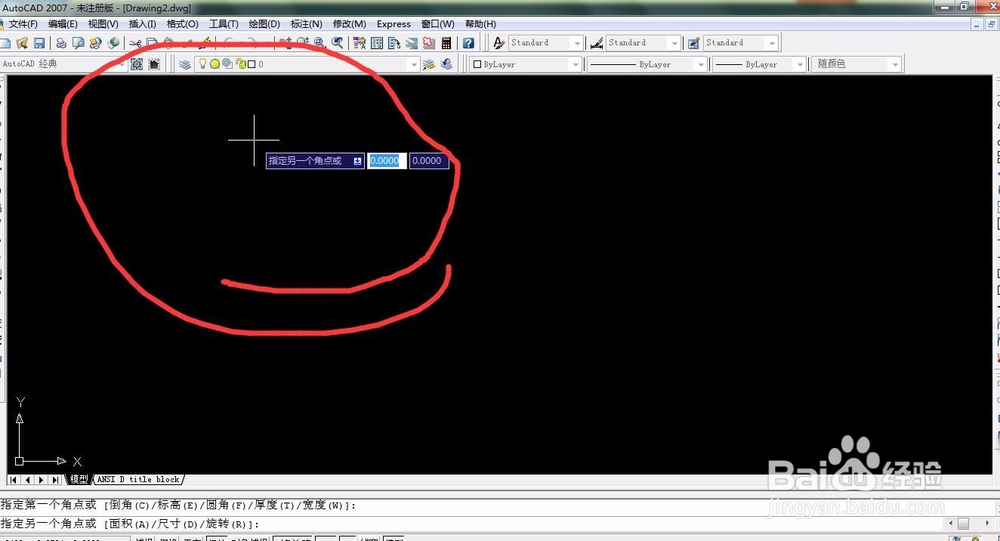Go to next layout tab arrow
1000x541 pixels.
(41, 480)
